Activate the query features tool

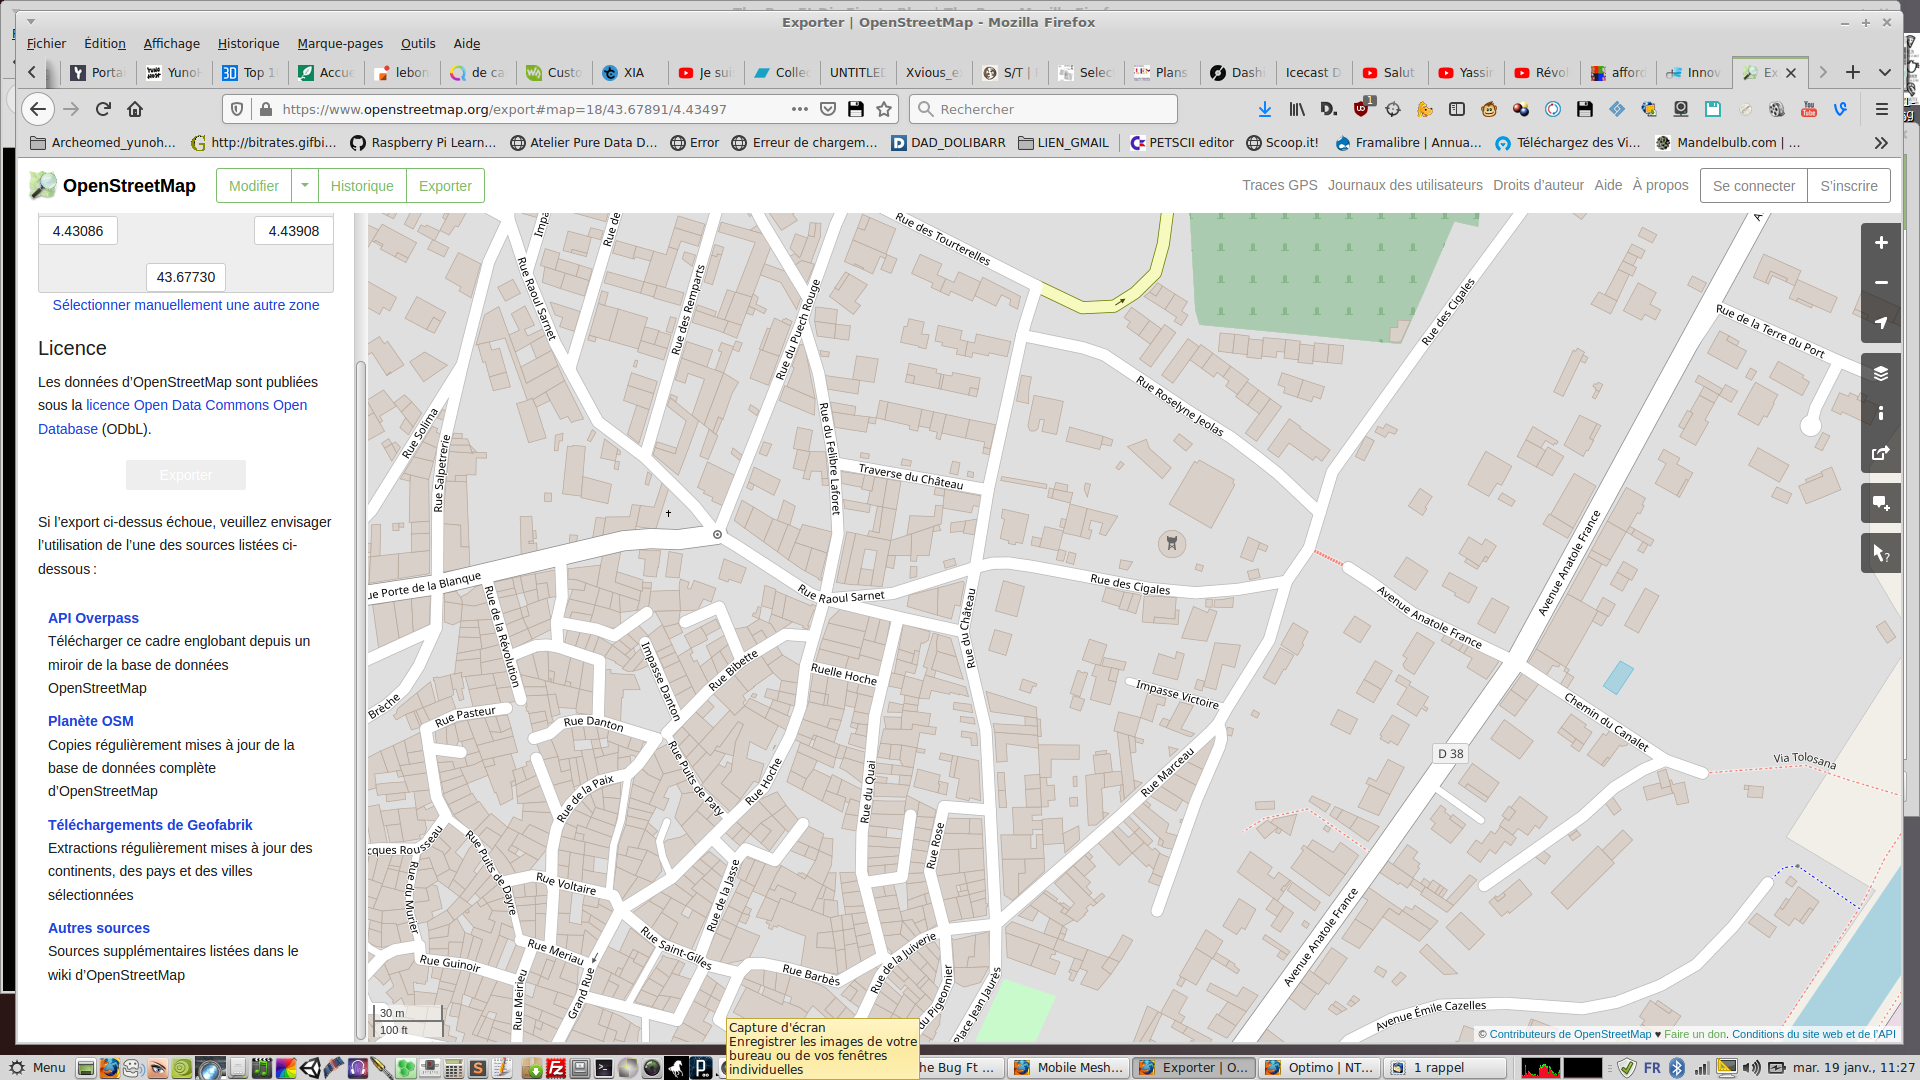coord(1880,553)
